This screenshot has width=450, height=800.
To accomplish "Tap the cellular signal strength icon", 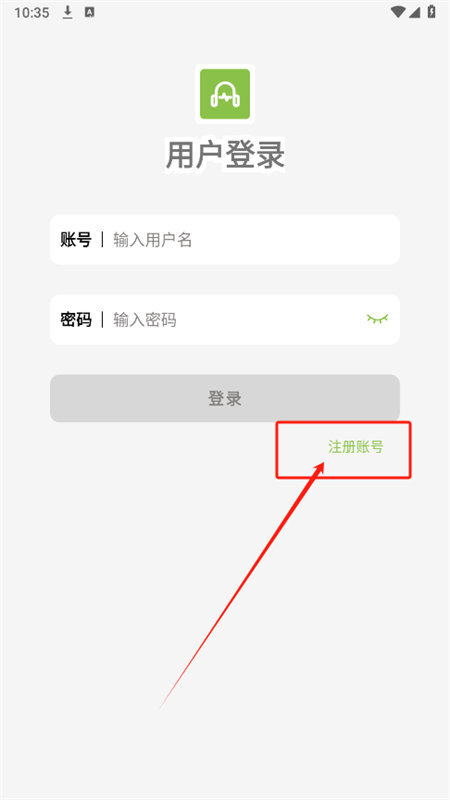I will click(x=414, y=12).
